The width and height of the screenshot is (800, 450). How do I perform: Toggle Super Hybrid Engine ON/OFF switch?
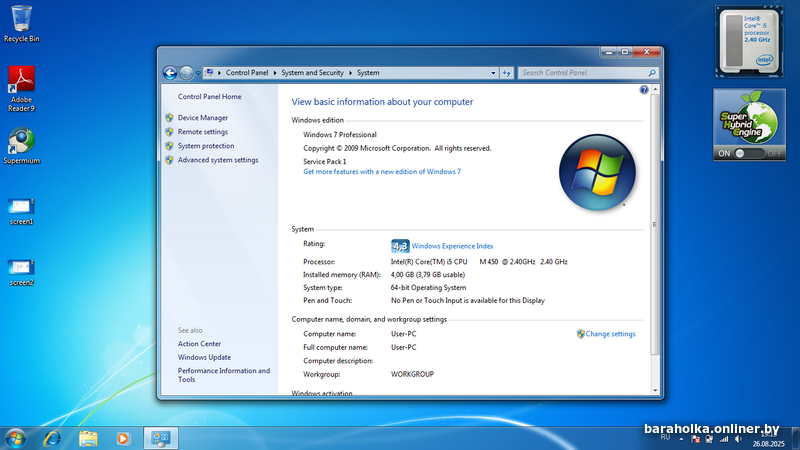click(x=749, y=153)
